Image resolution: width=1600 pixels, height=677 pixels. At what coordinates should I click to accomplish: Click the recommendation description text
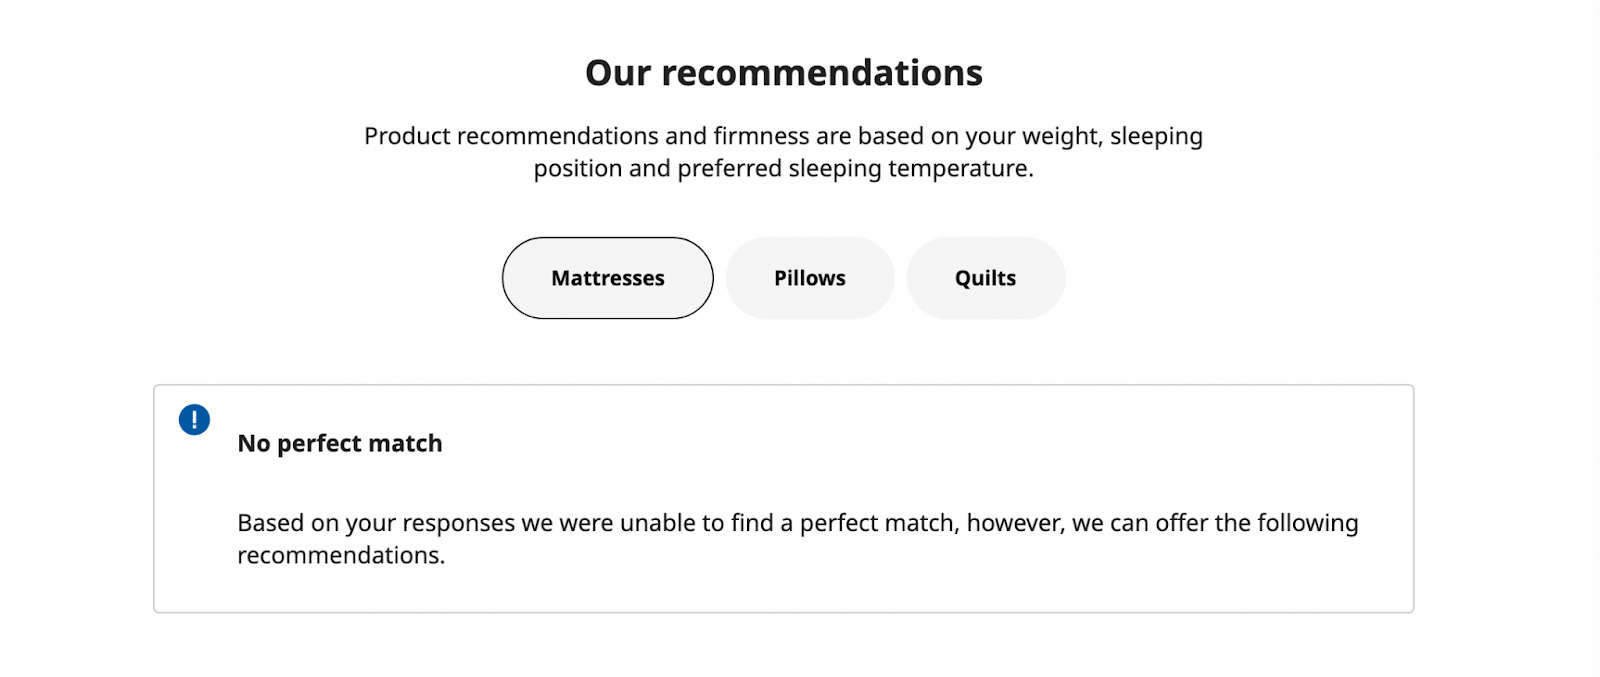pos(797,538)
